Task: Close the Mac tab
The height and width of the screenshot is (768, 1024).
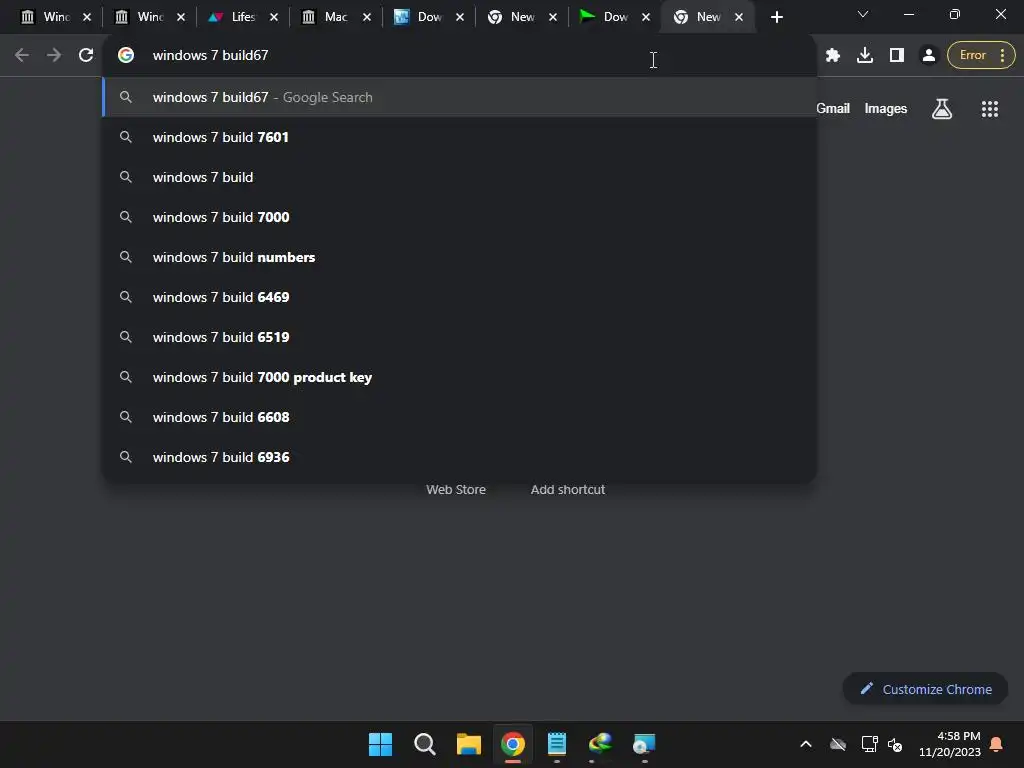Action: [x=367, y=17]
